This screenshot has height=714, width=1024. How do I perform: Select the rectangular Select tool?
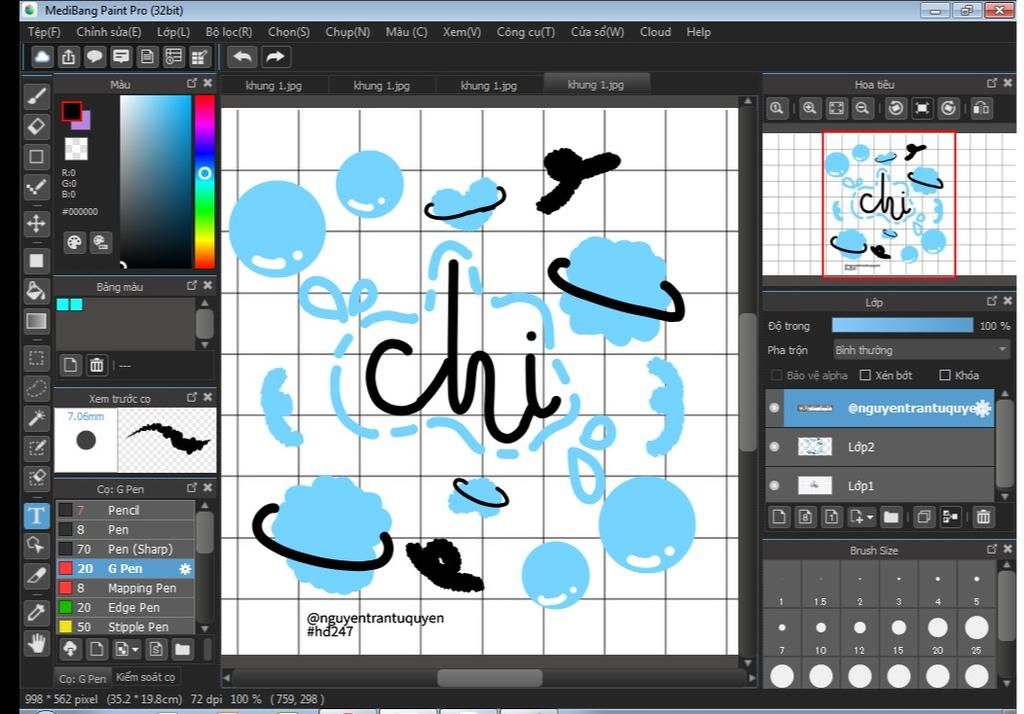(x=37, y=358)
